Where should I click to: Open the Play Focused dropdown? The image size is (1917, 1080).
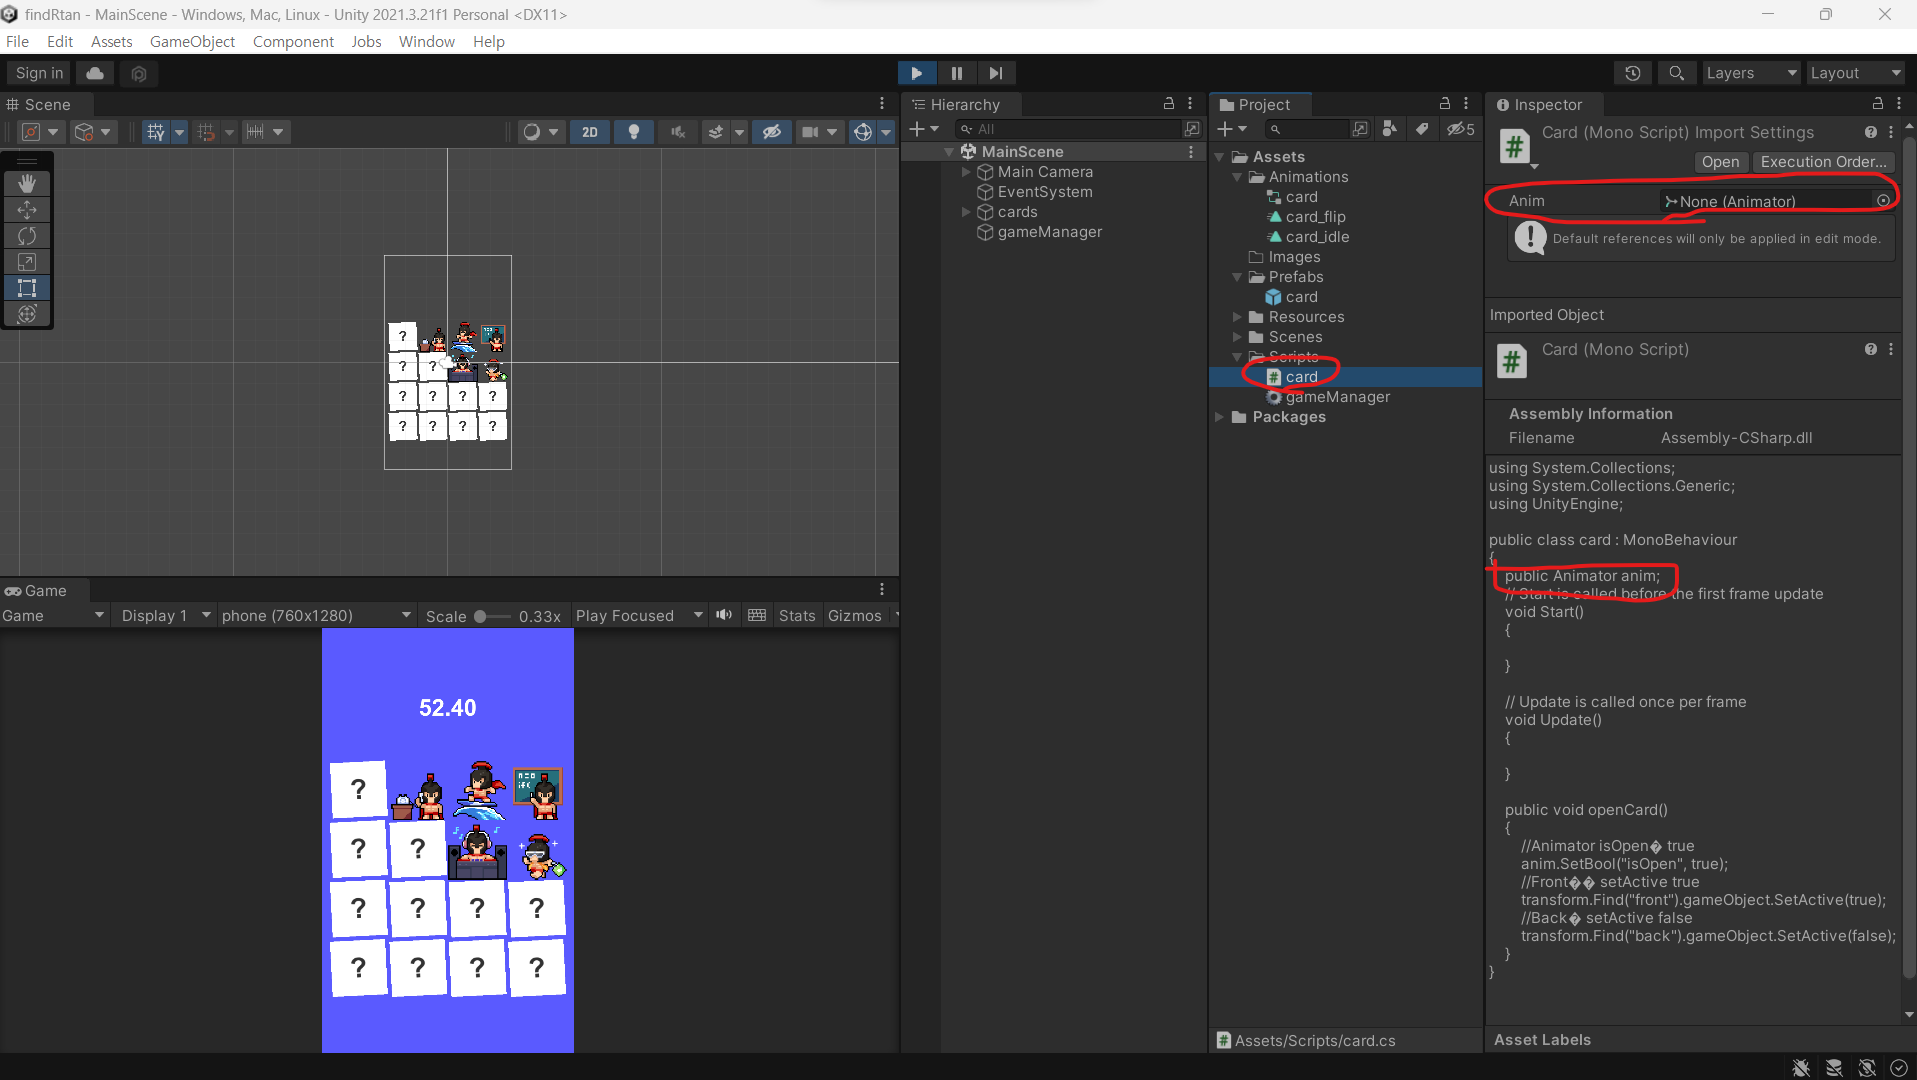(639, 616)
